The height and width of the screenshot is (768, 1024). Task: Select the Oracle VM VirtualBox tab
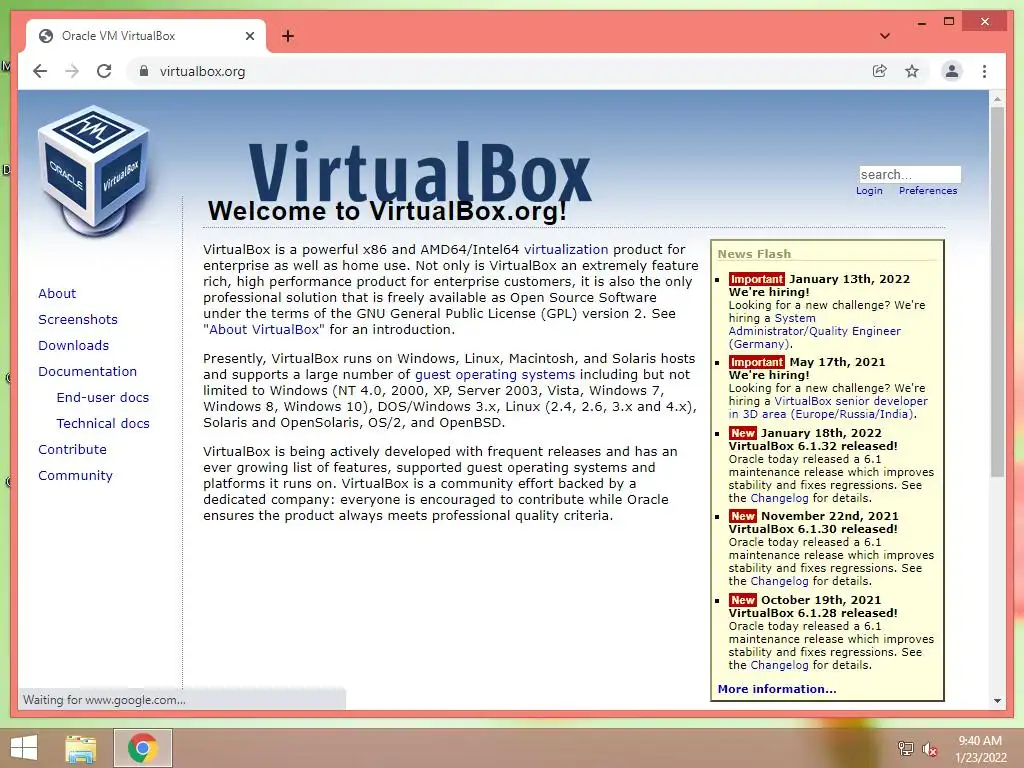(x=146, y=36)
